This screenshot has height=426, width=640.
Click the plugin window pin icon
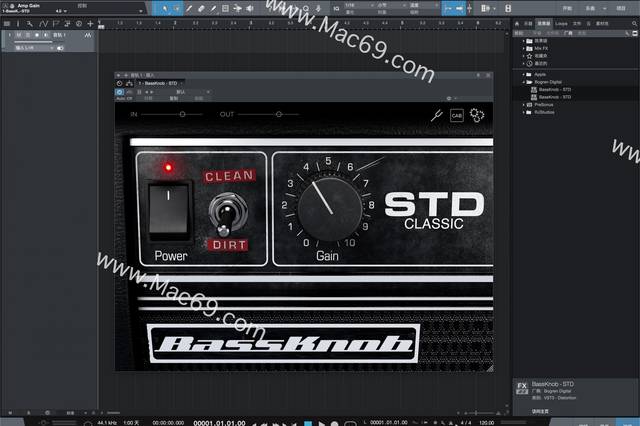pyautogui.click(x=478, y=75)
